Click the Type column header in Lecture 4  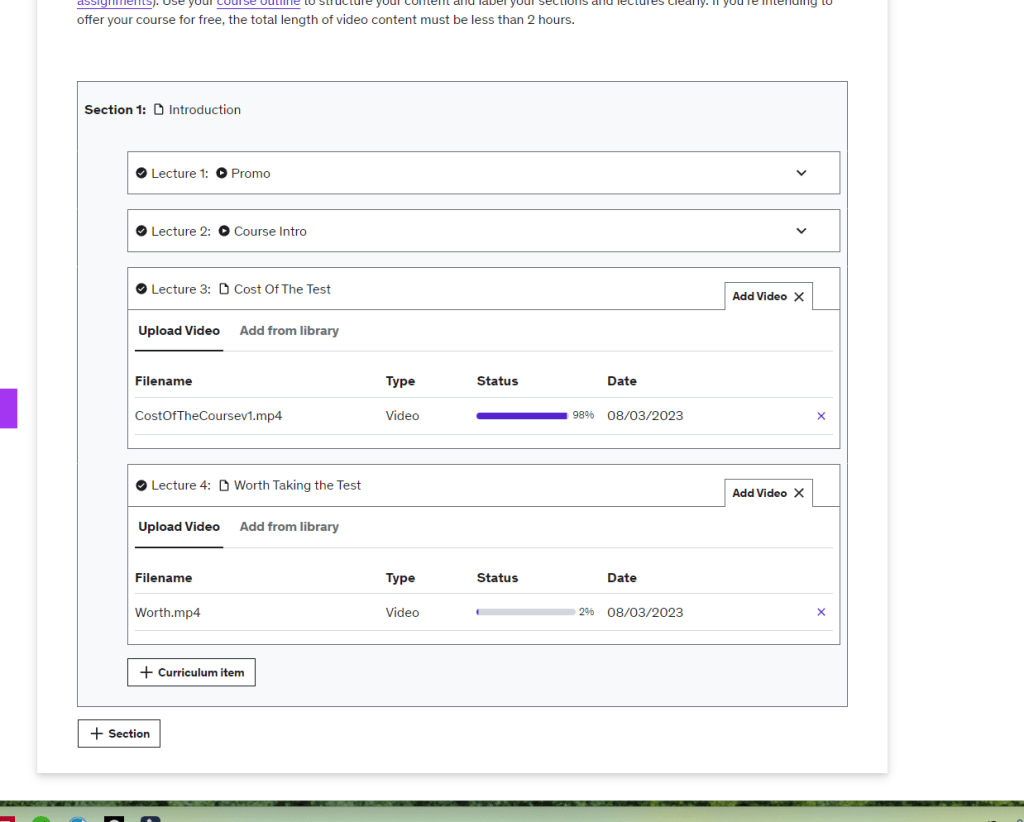400,578
